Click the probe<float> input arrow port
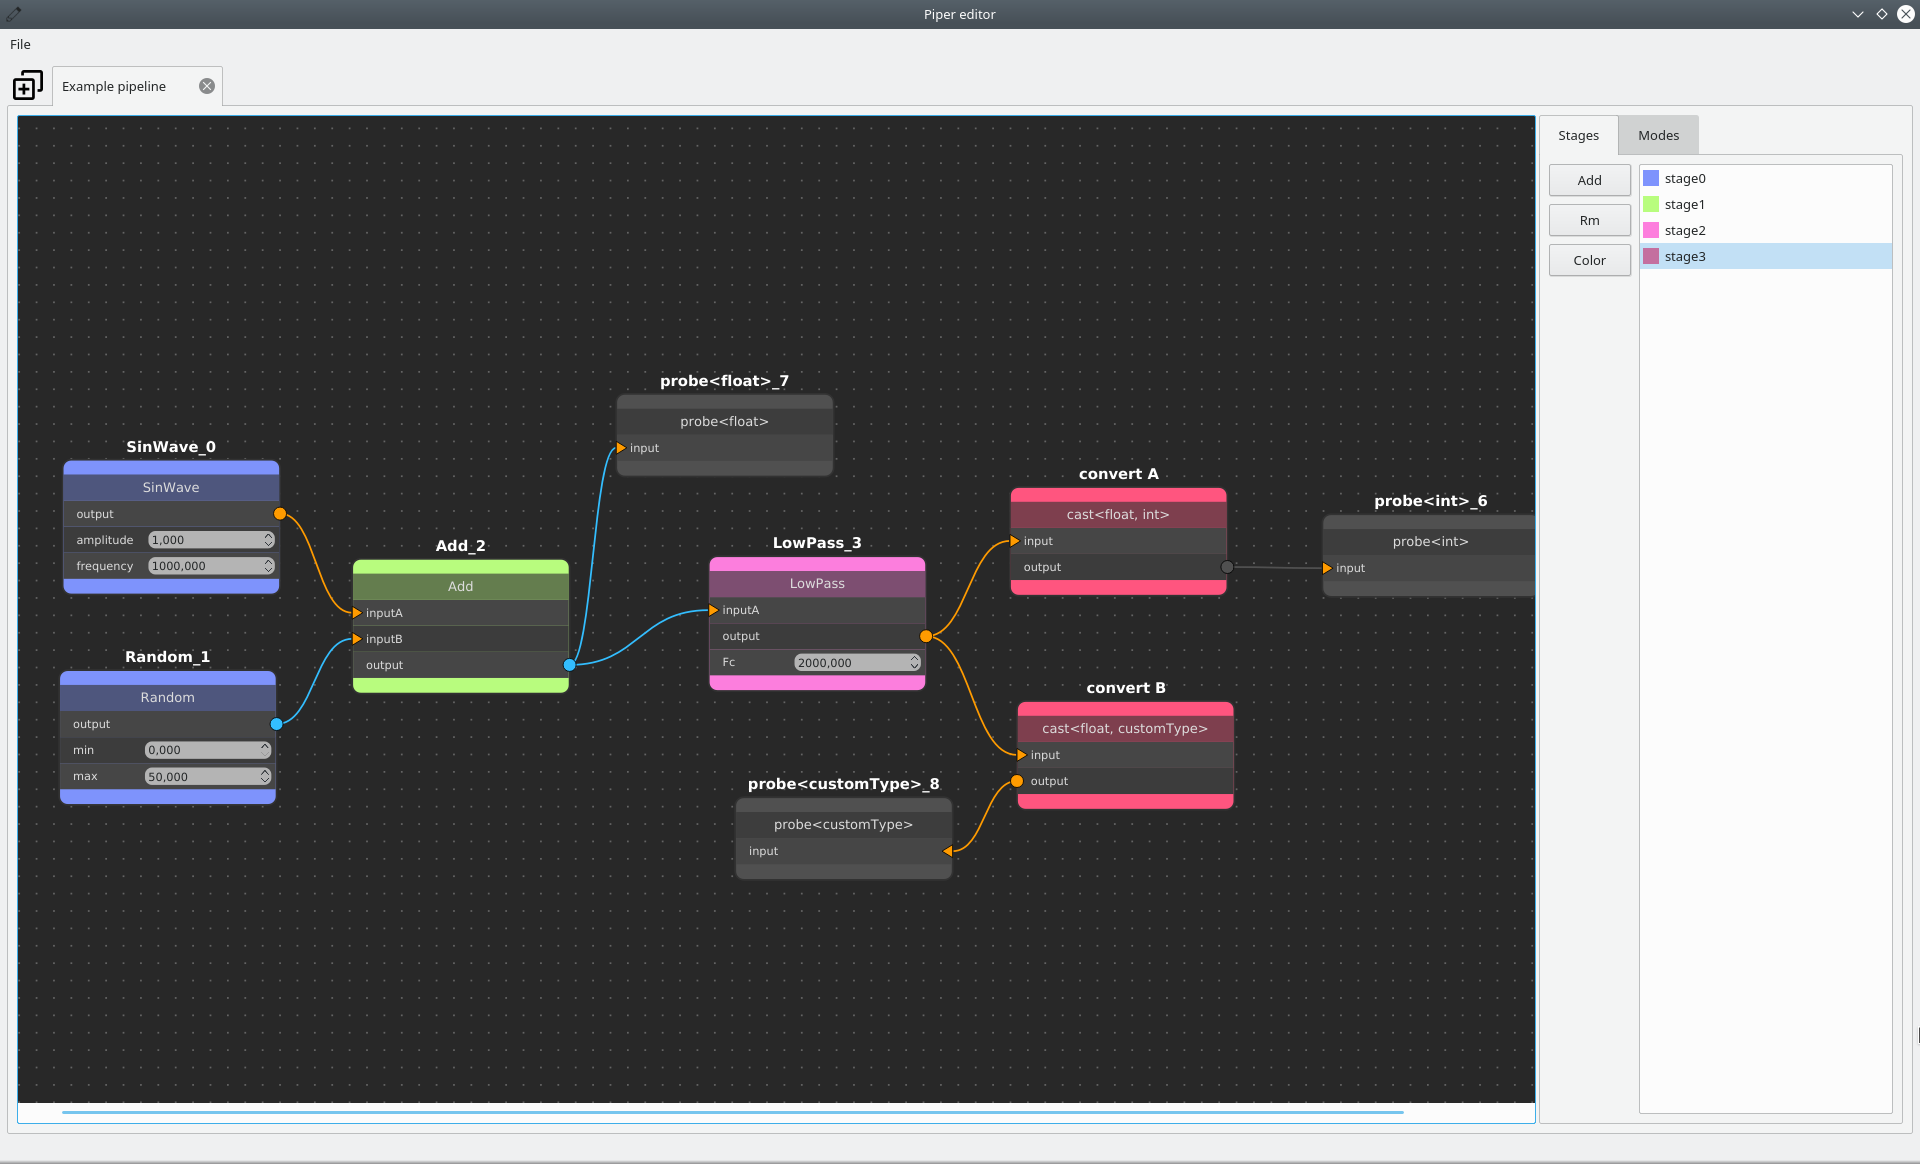 (621, 448)
